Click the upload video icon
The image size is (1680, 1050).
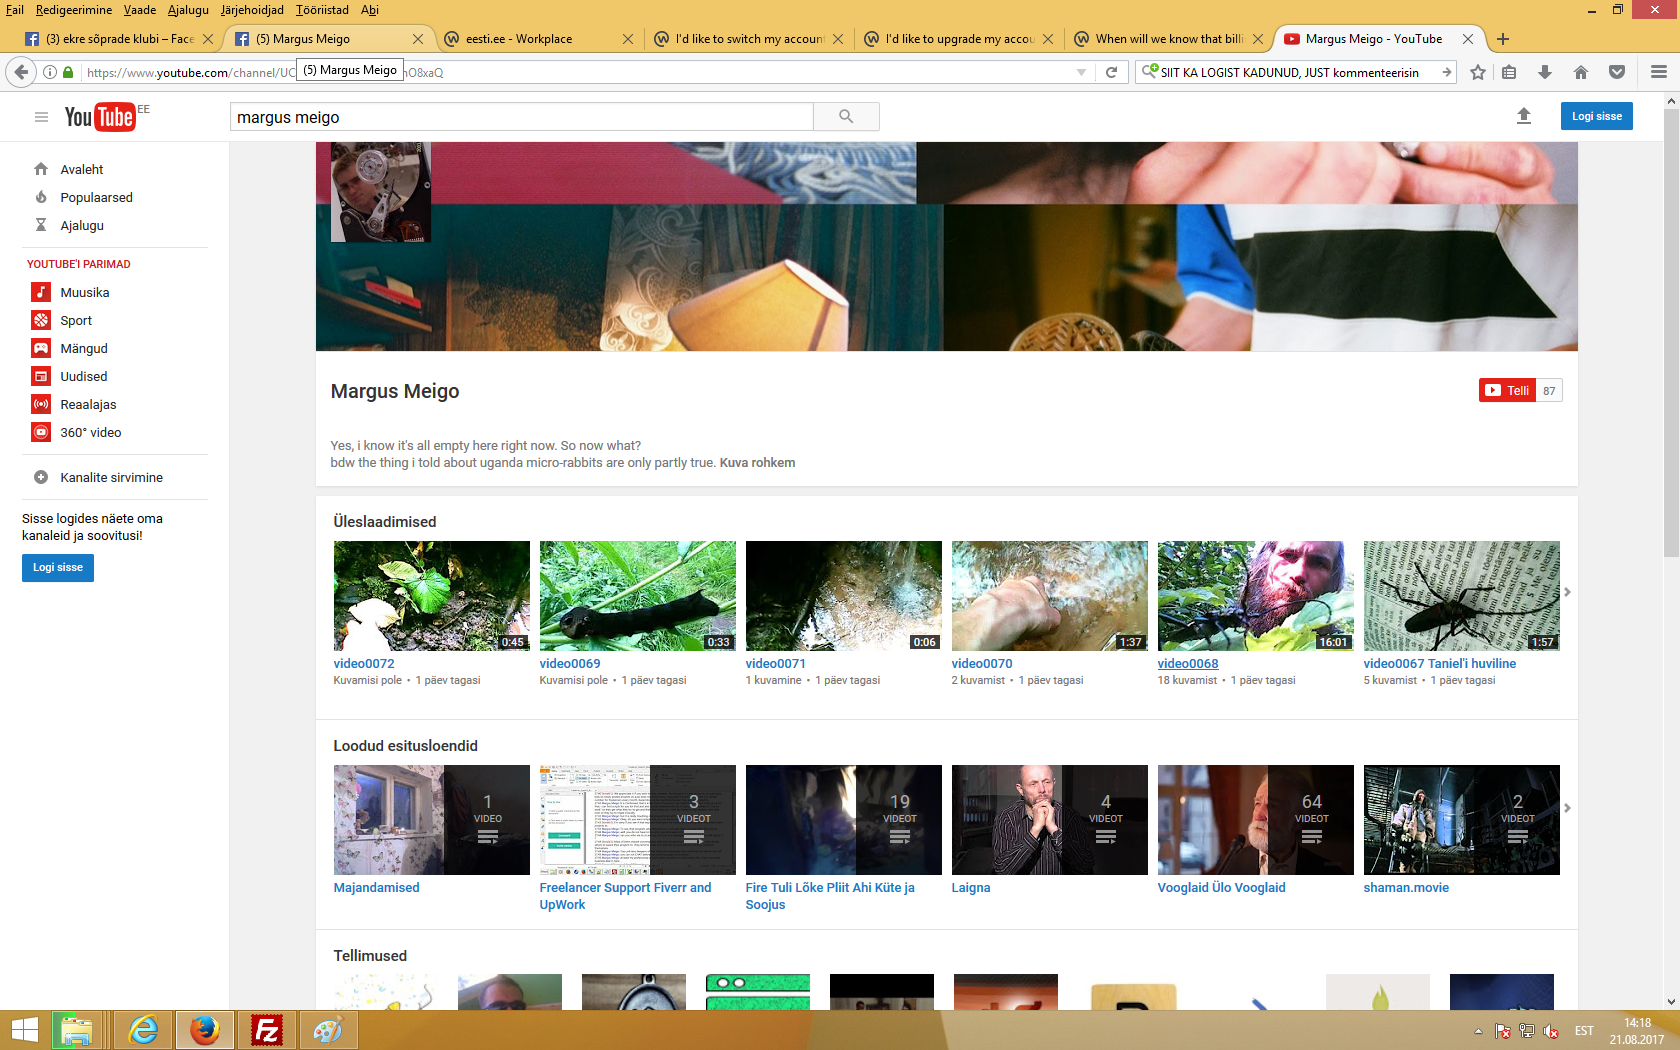[x=1524, y=116]
